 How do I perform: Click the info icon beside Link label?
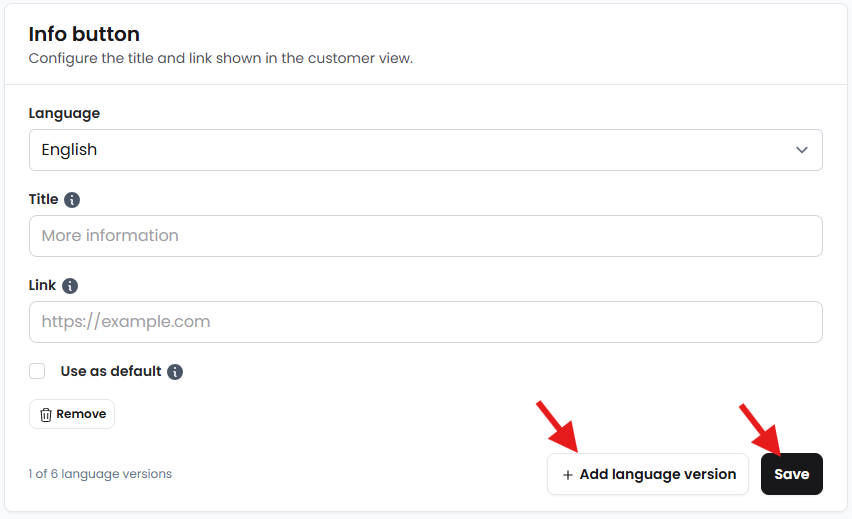pos(70,286)
